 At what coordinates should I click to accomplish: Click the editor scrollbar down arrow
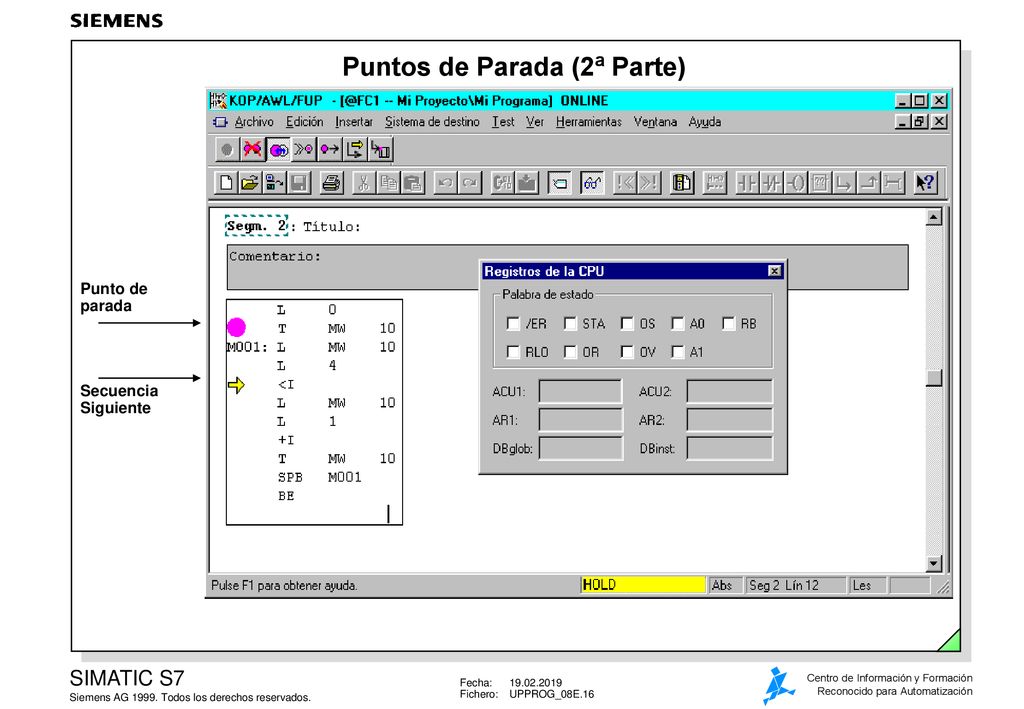(934, 563)
